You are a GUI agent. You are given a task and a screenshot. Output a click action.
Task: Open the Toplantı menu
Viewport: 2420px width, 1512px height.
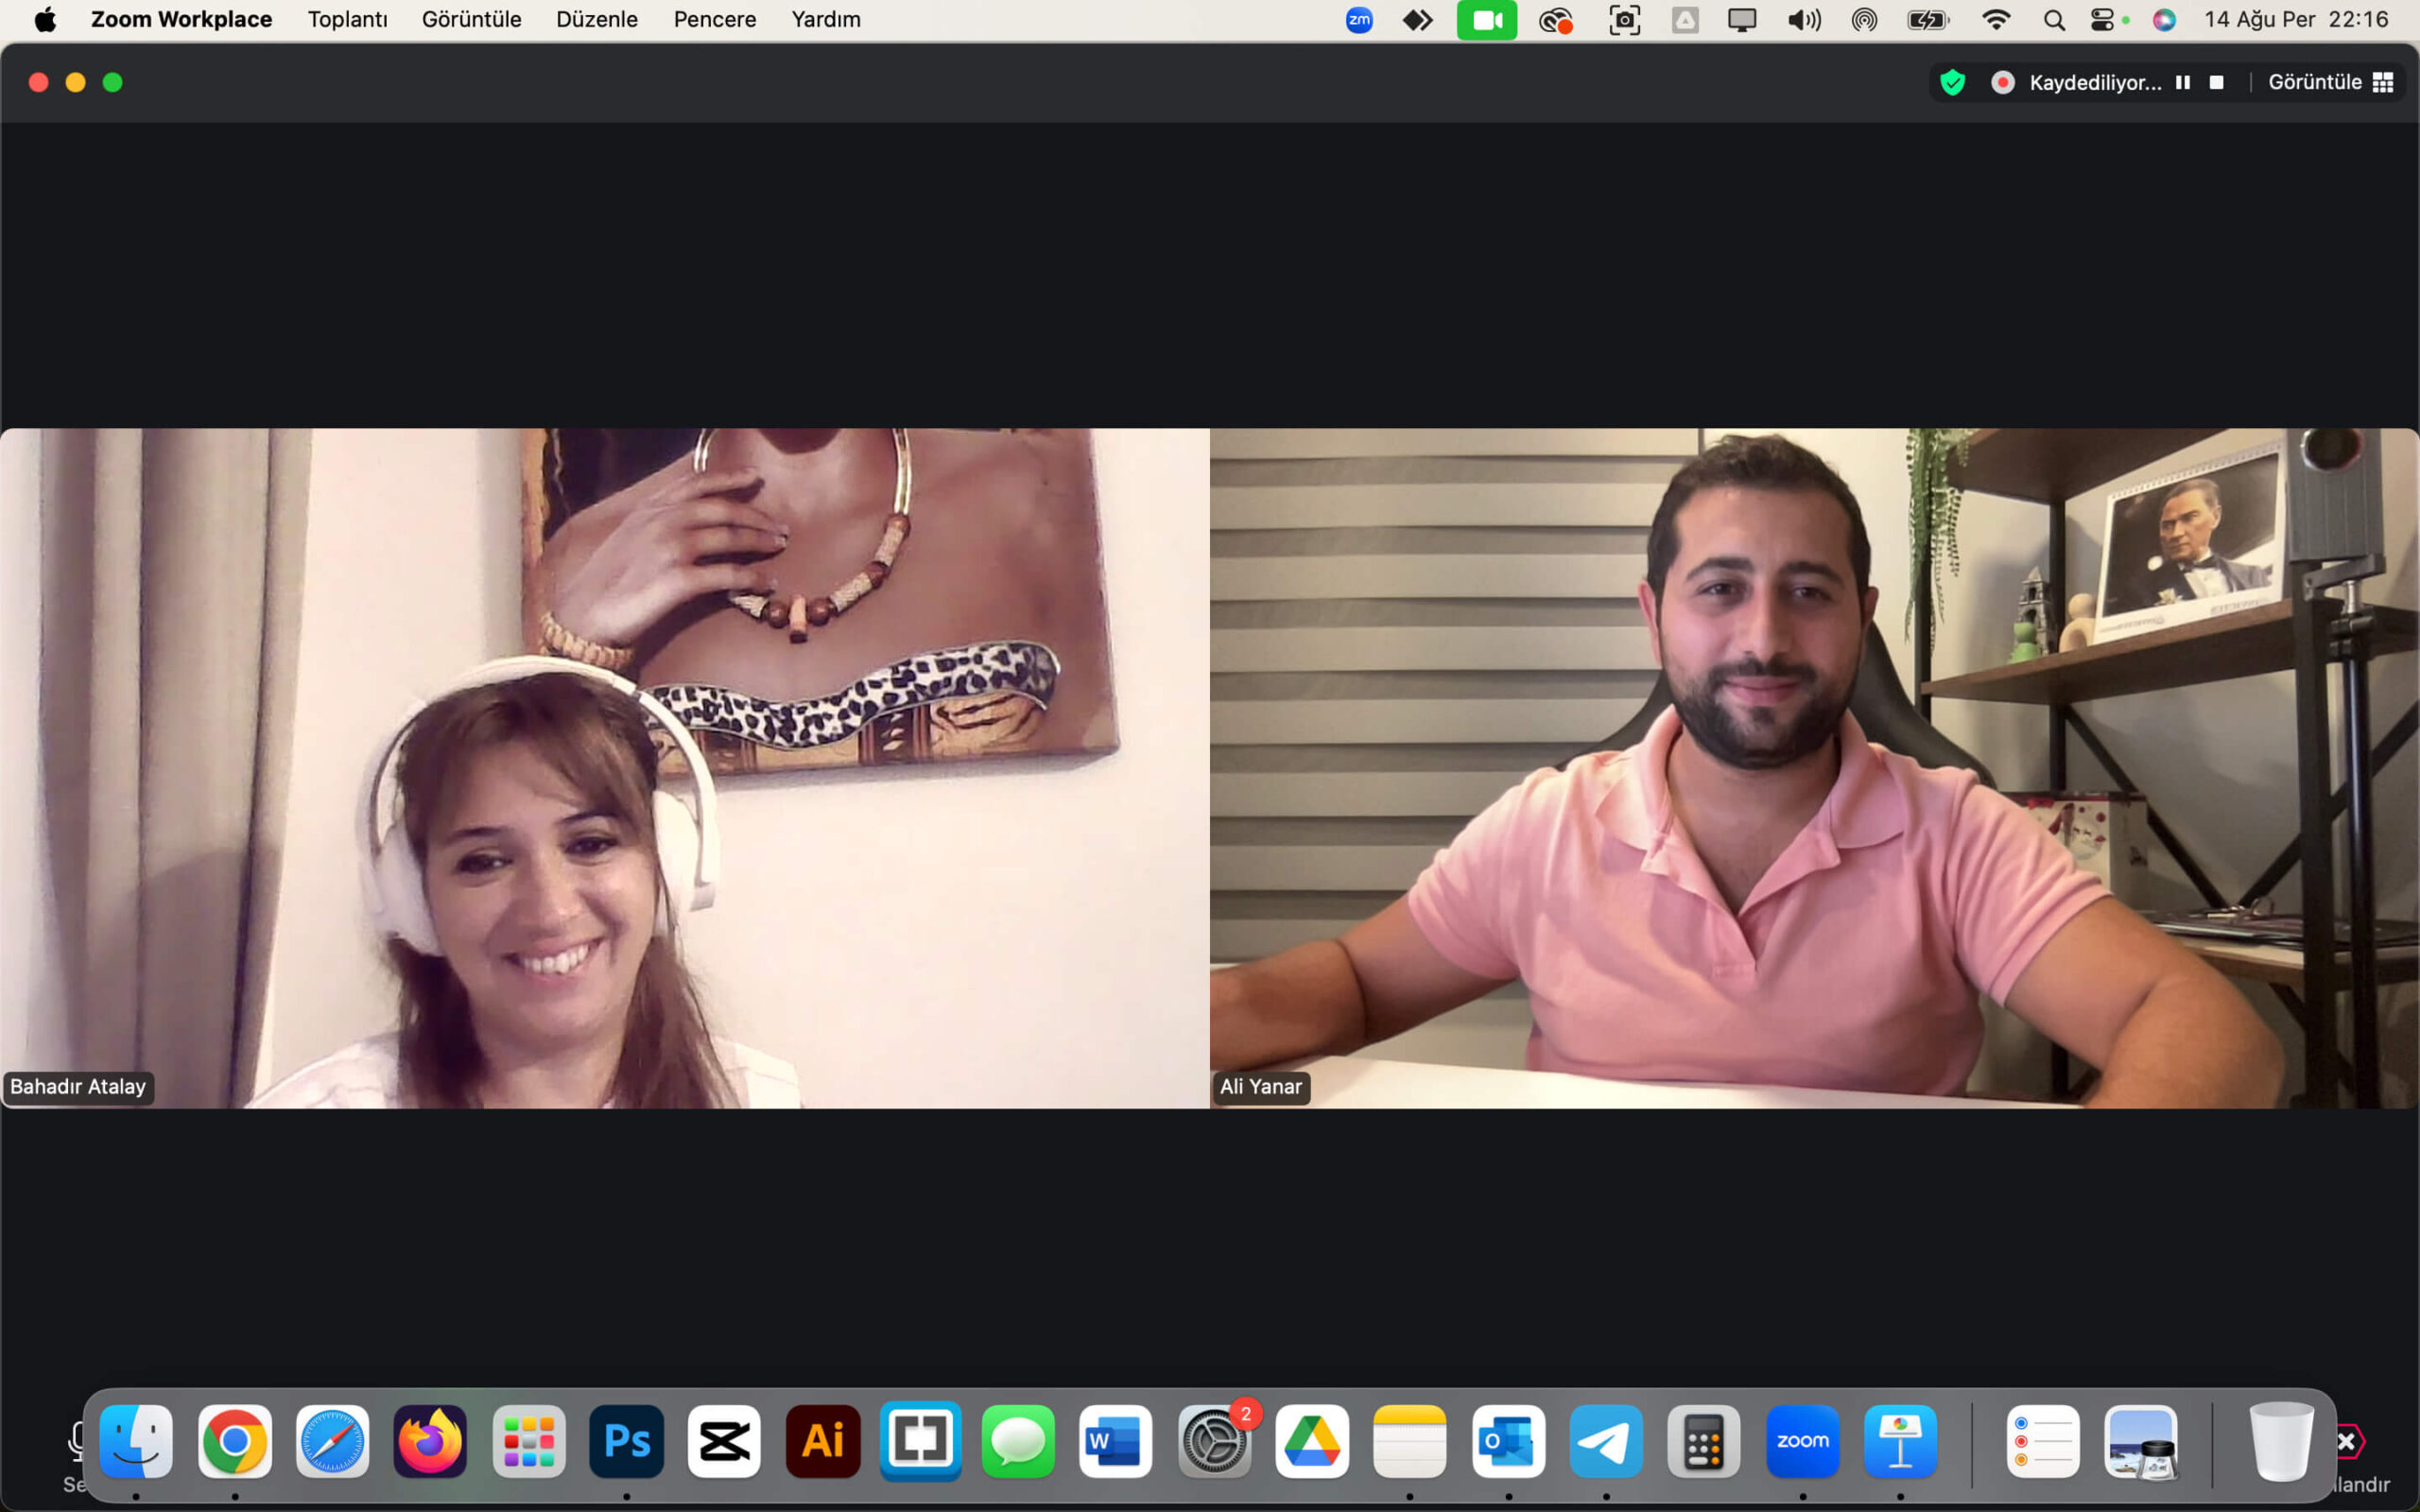[347, 19]
